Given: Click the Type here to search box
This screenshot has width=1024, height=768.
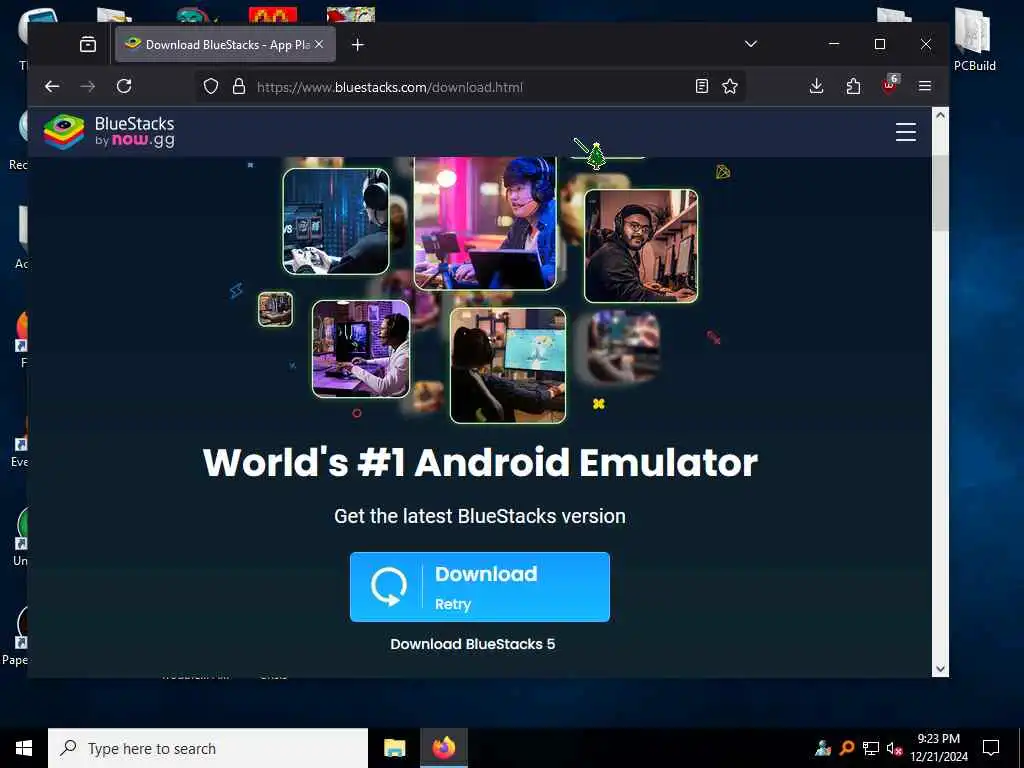Looking at the screenshot, I should [208, 748].
